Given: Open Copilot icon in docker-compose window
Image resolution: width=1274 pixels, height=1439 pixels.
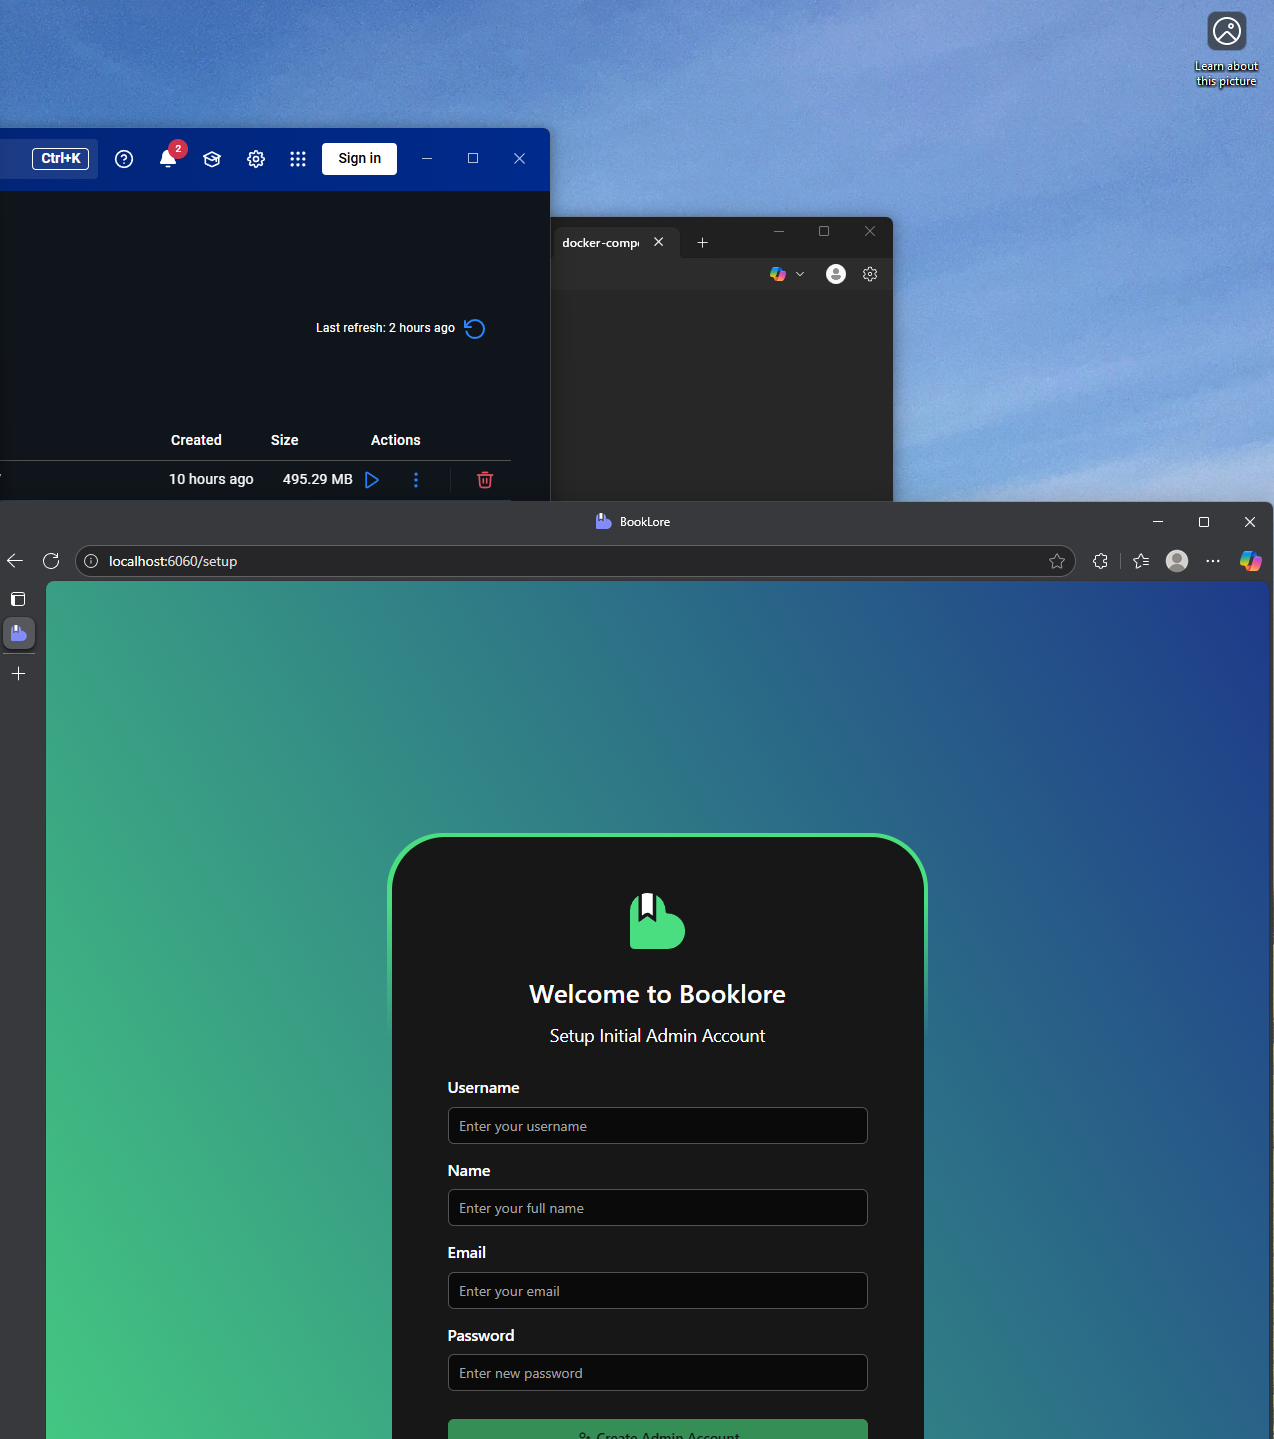Looking at the screenshot, I should (778, 274).
